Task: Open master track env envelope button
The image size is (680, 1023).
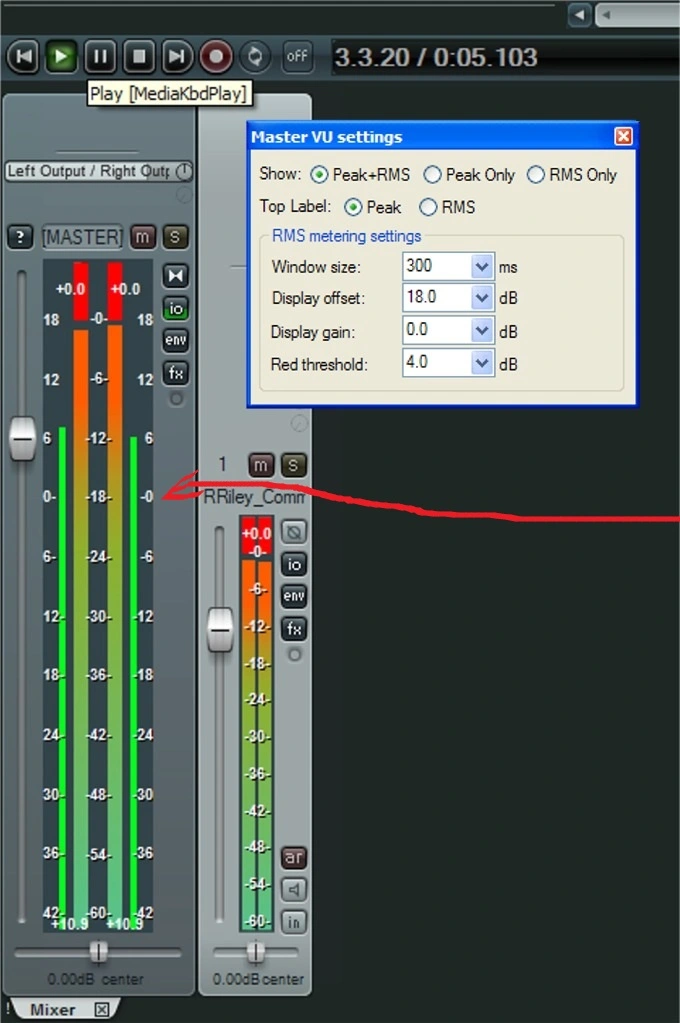Action: point(176,340)
